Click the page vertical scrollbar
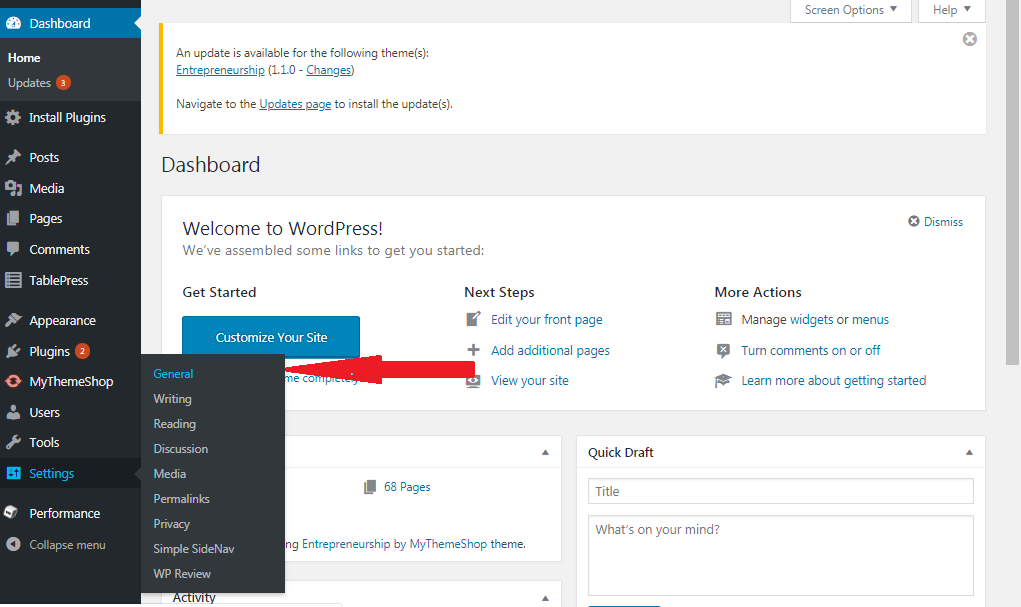 tap(1013, 182)
